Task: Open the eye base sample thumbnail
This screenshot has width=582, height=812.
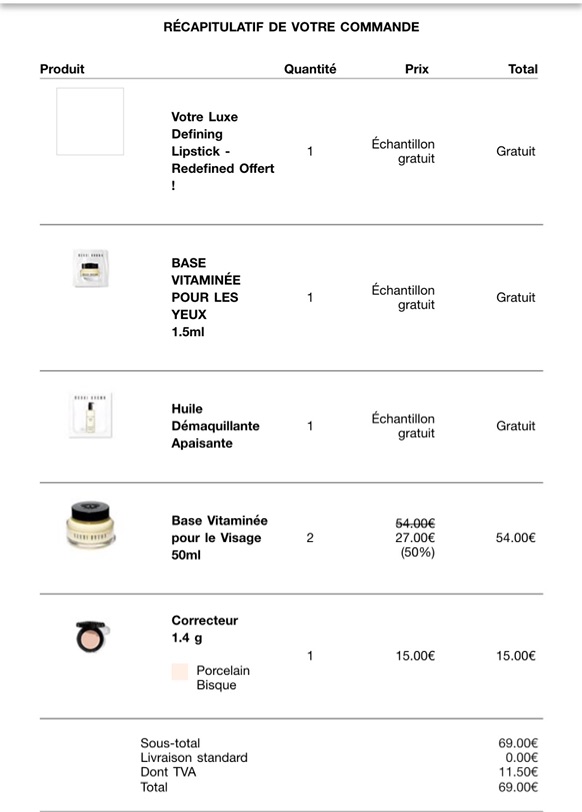Action: [91, 269]
